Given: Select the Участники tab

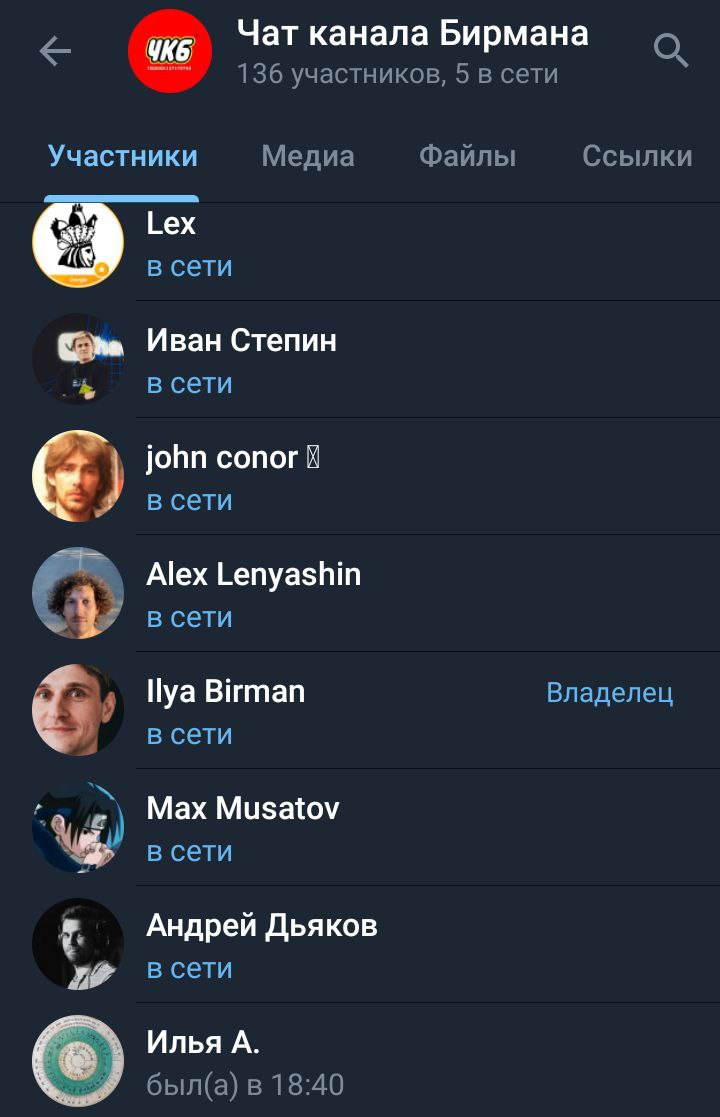Looking at the screenshot, I should tap(122, 156).
